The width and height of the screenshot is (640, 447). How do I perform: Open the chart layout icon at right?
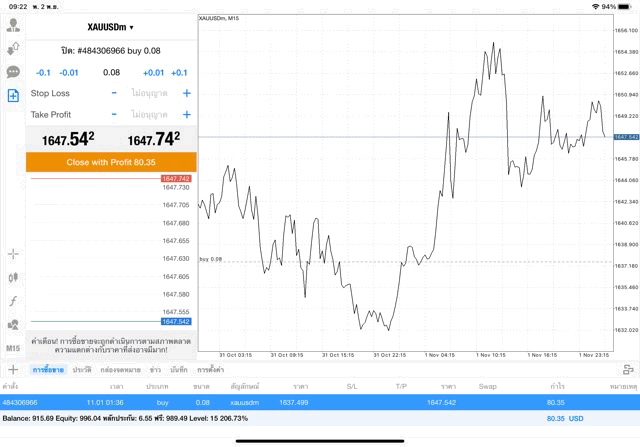click(628, 369)
